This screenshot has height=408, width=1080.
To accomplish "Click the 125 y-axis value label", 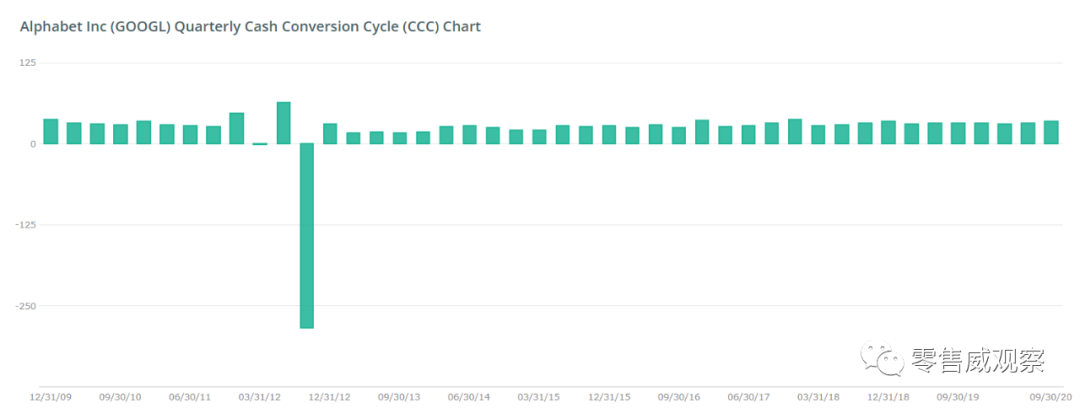I will pyautogui.click(x=27, y=63).
